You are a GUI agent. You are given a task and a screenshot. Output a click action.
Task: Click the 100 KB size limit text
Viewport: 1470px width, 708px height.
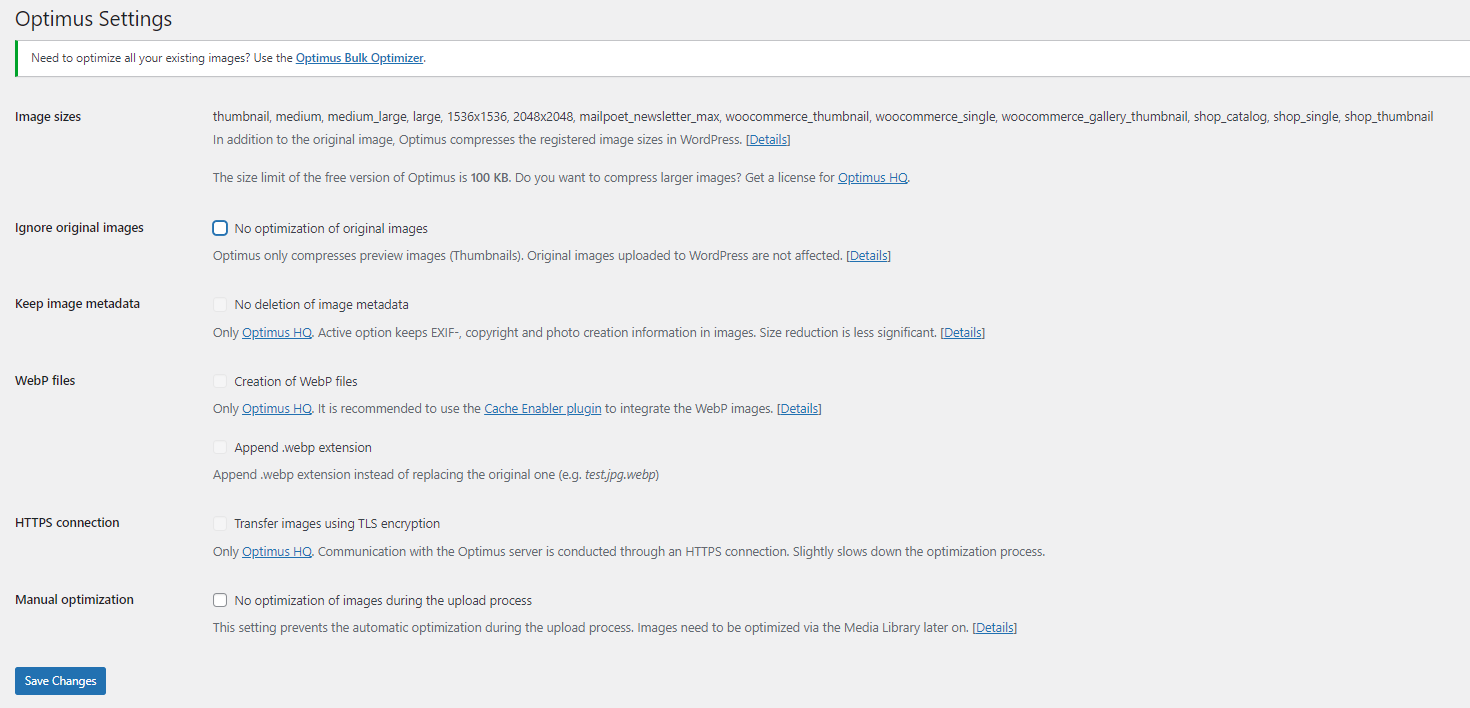coord(489,178)
